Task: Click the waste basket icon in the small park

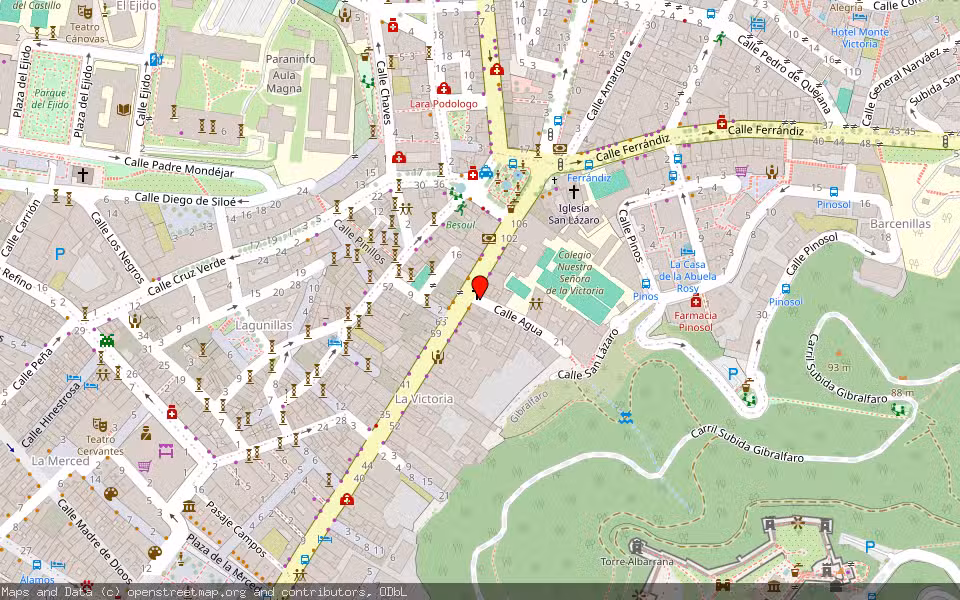Action: [x=510, y=208]
